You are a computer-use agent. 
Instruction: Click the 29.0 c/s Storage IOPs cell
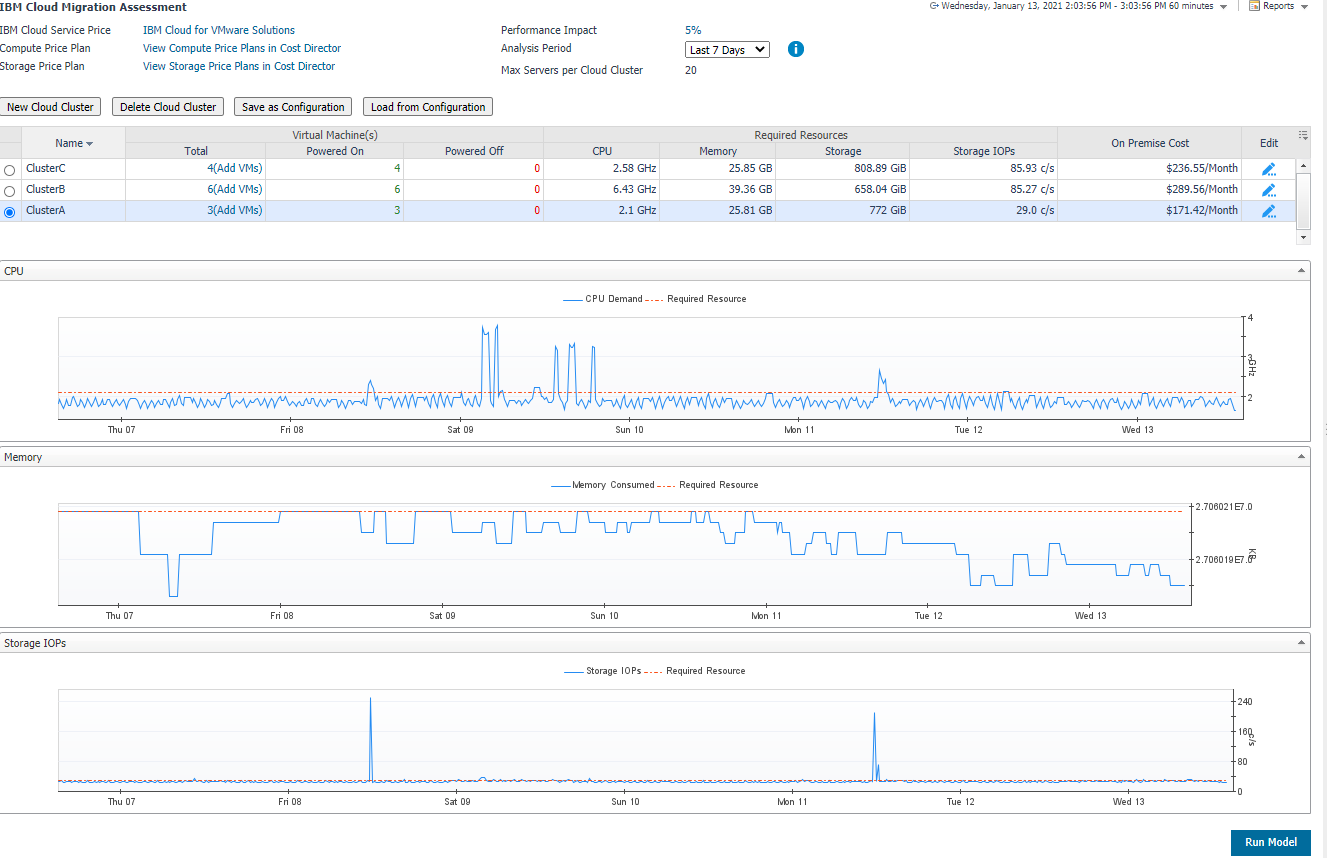coord(984,211)
